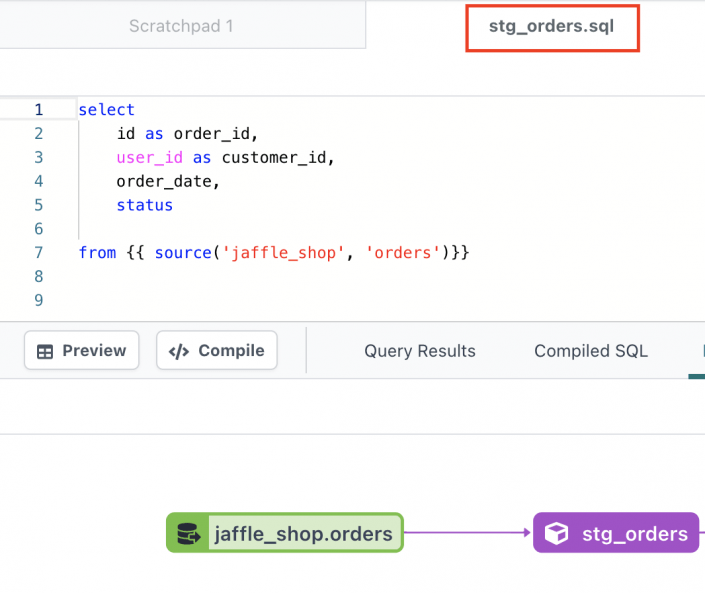Switch to the Scratchpad 1 tab

181,26
